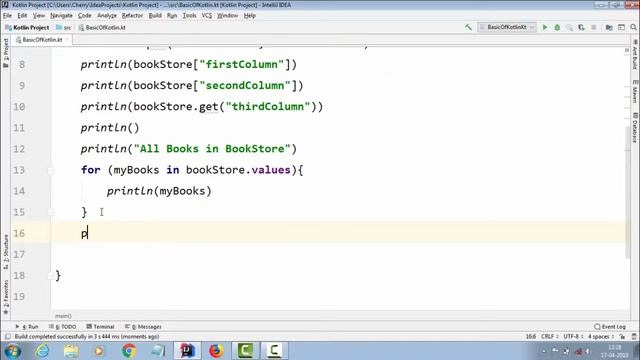Open the Edit menu
The image size is (640, 360).
point(22,16)
